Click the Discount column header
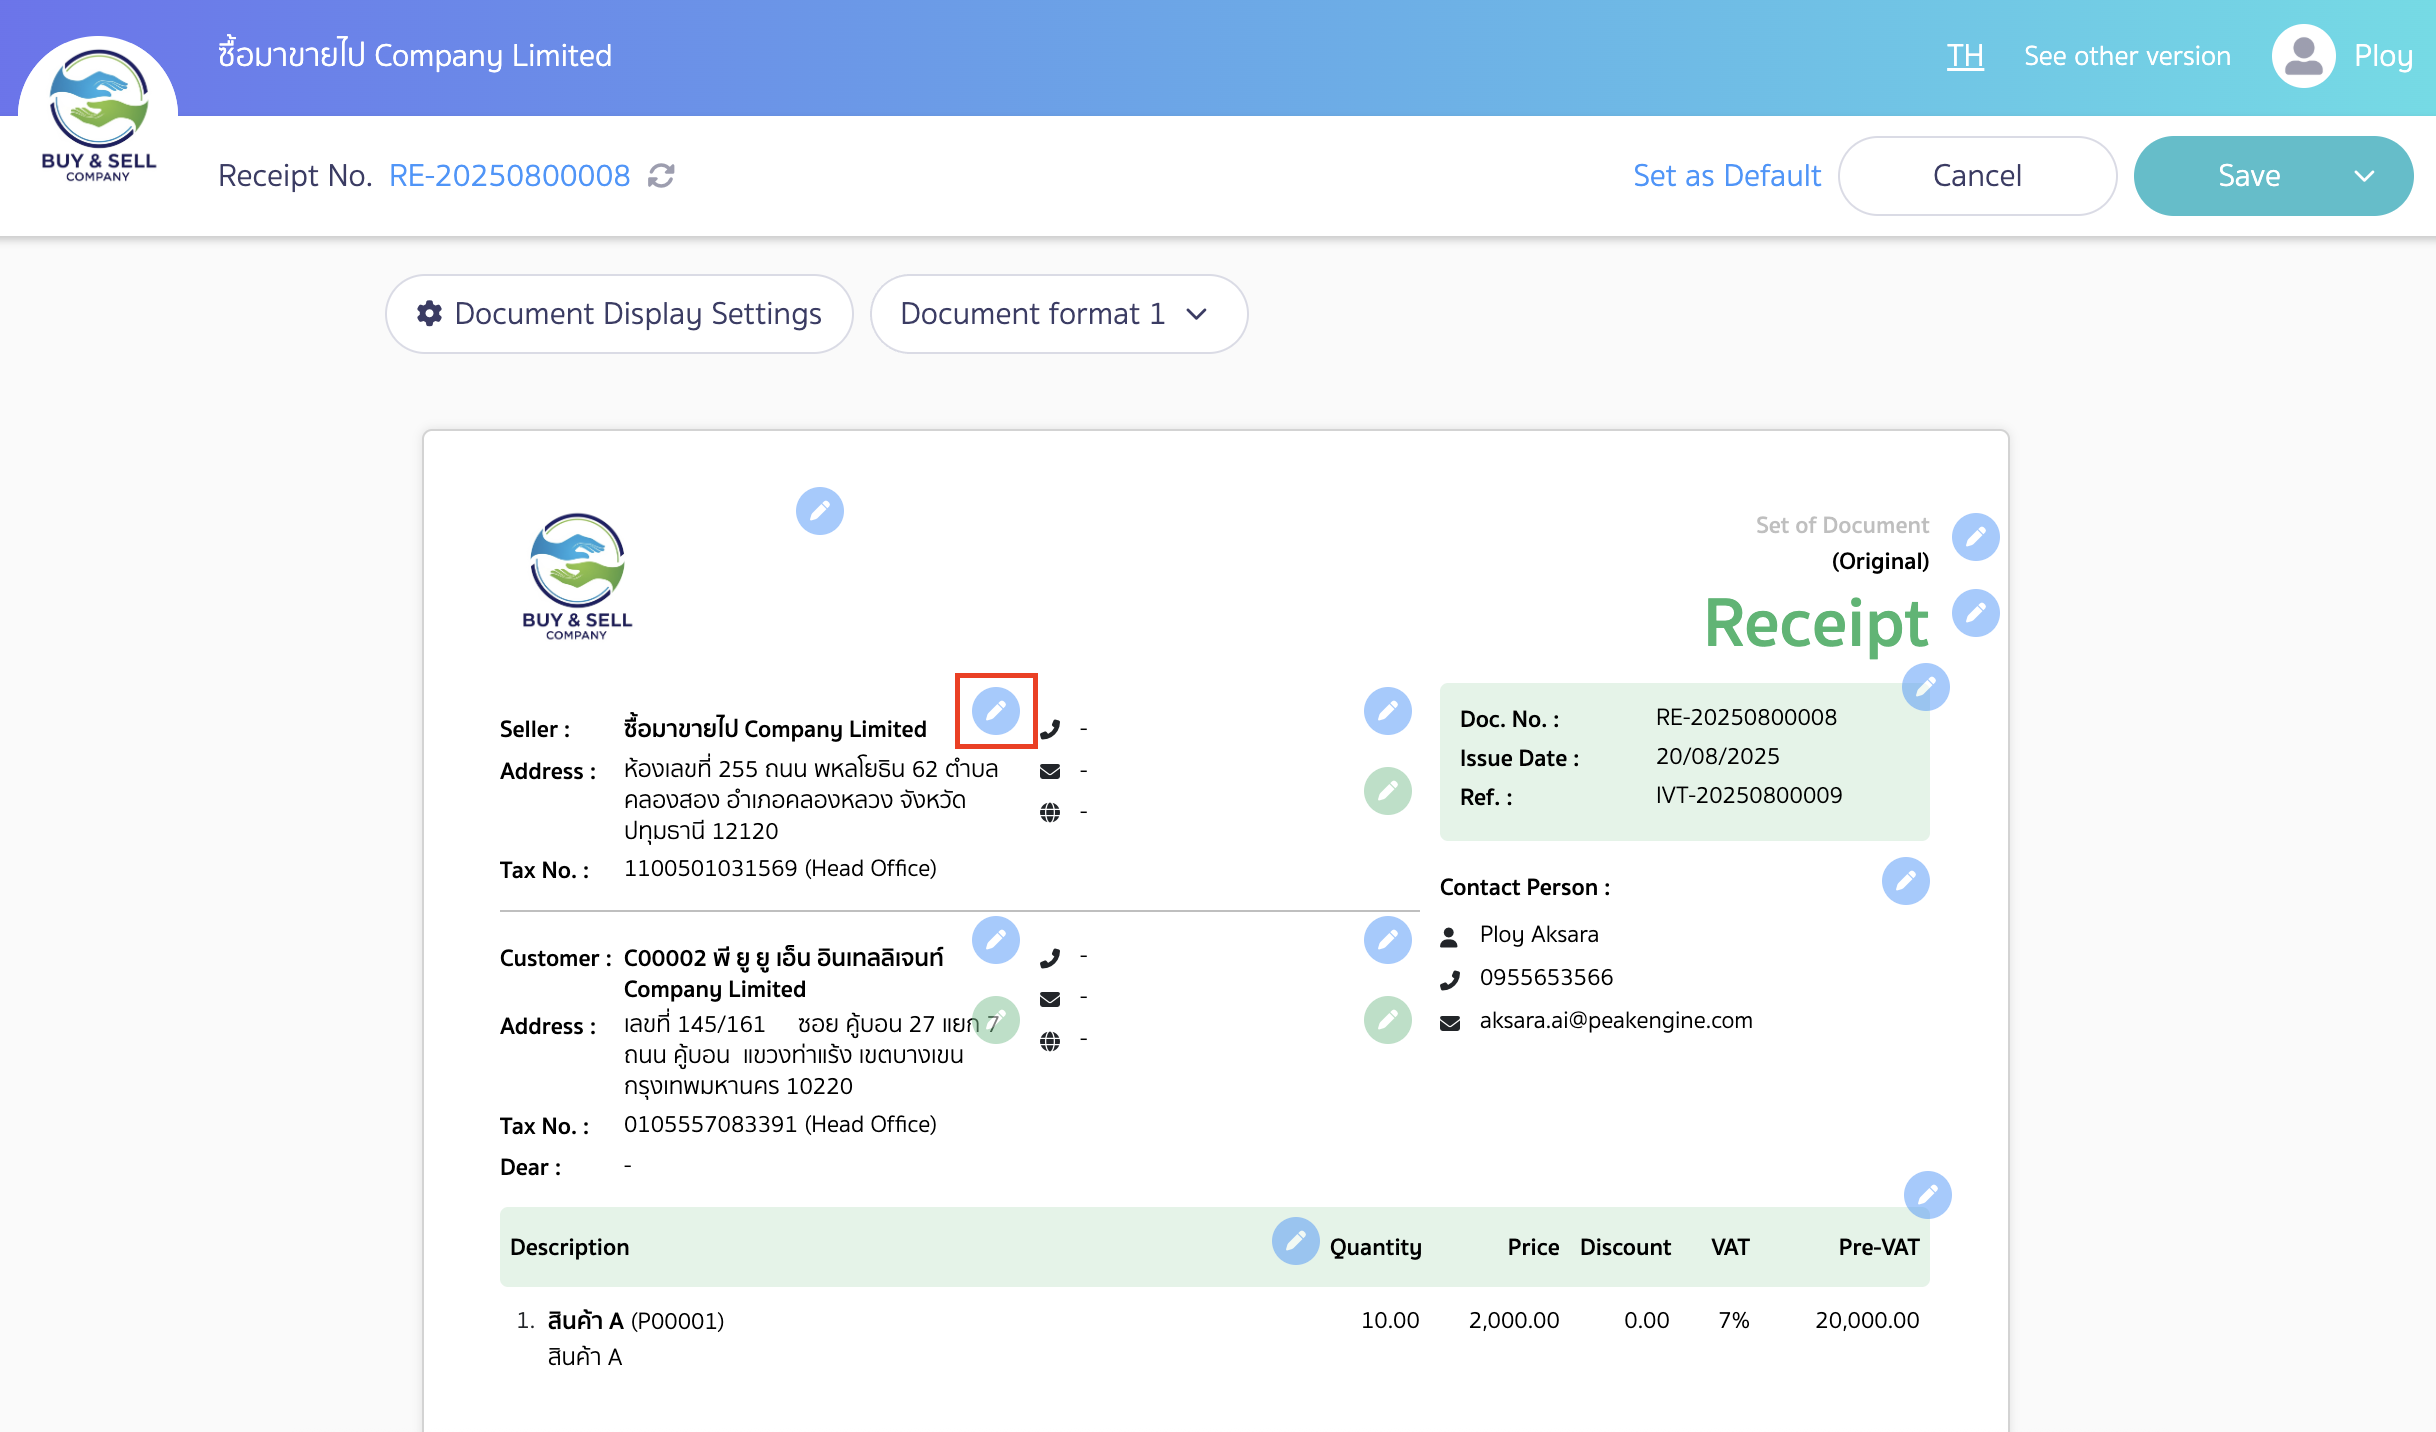 (1625, 1247)
